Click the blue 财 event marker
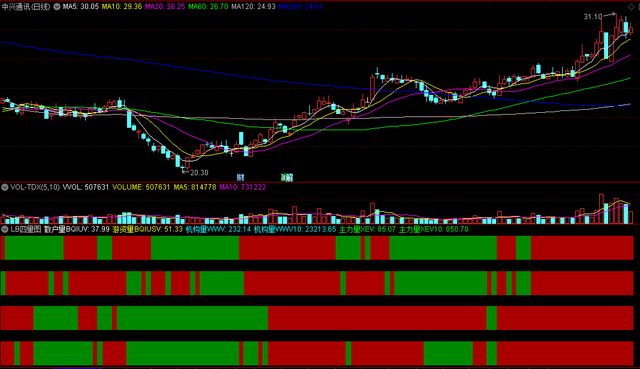640x369 pixels. [240, 177]
